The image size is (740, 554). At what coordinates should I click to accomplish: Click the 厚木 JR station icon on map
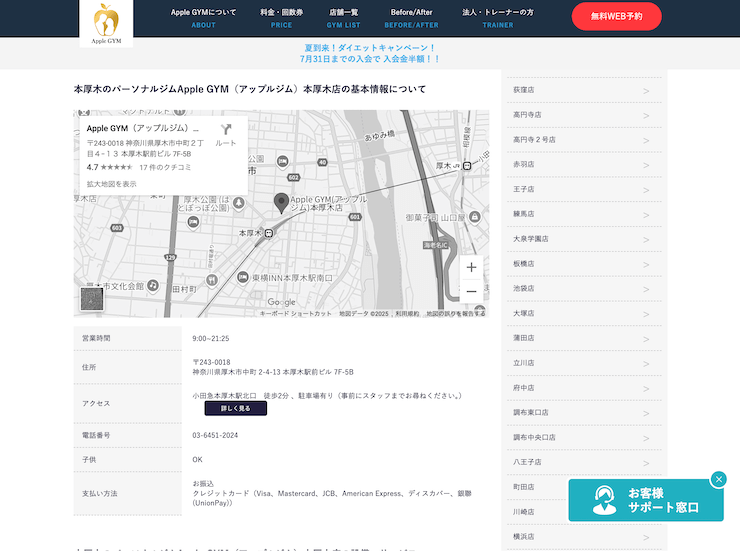coord(467,166)
